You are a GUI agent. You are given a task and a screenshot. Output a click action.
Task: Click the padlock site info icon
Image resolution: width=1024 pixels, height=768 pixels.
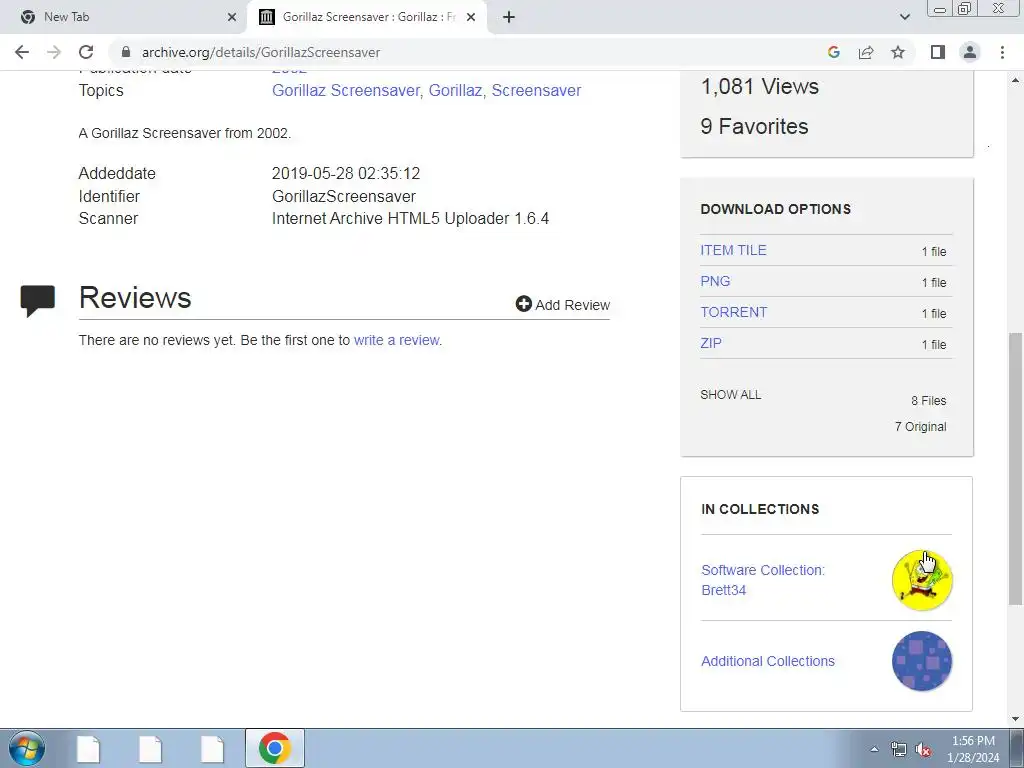[x=126, y=52]
